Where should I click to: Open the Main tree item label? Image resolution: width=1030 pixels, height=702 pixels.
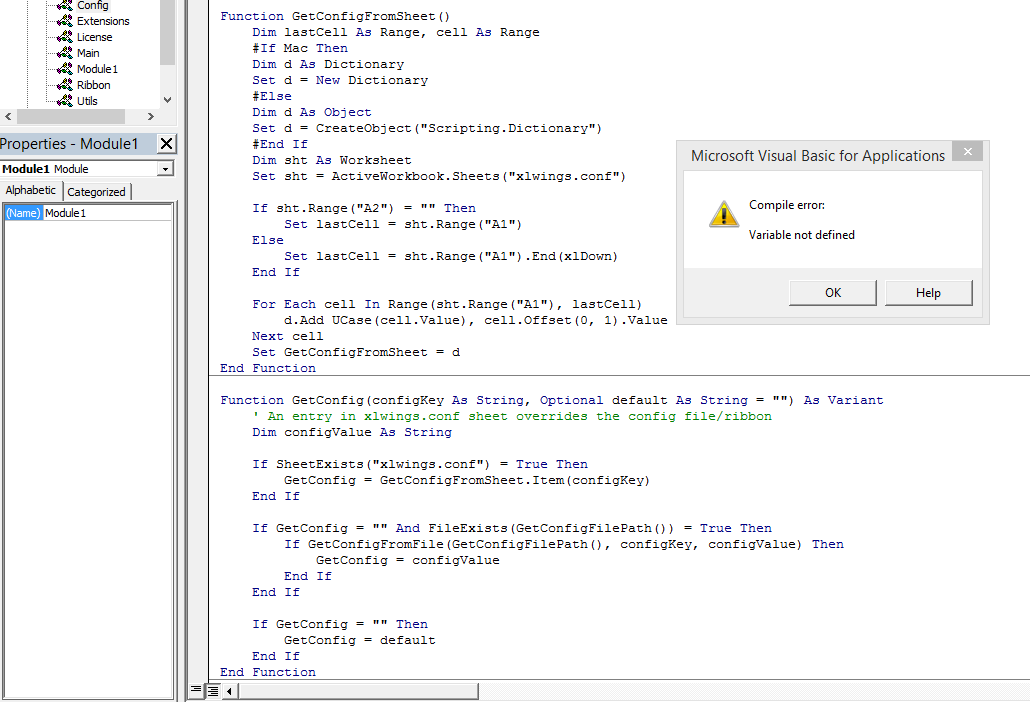88,53
